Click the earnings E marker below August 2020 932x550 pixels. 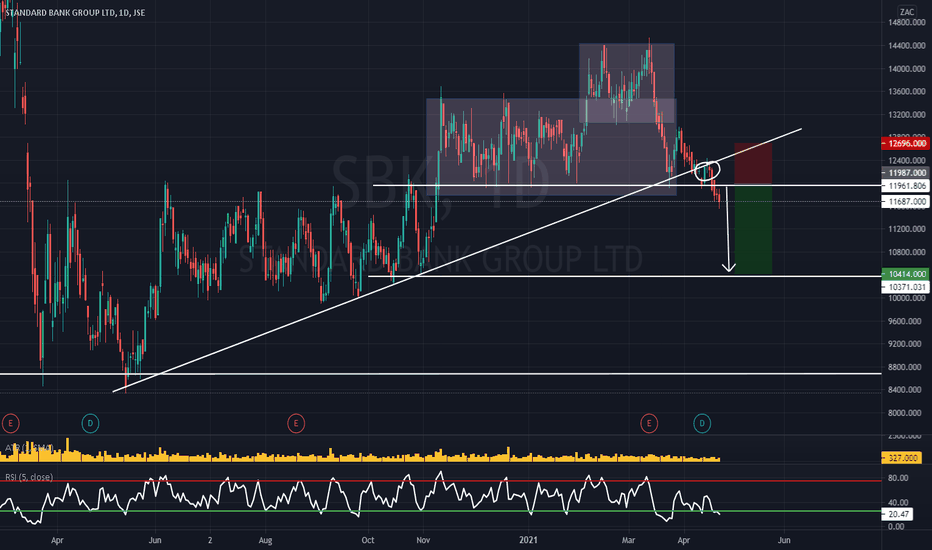(x=296, y=423)
